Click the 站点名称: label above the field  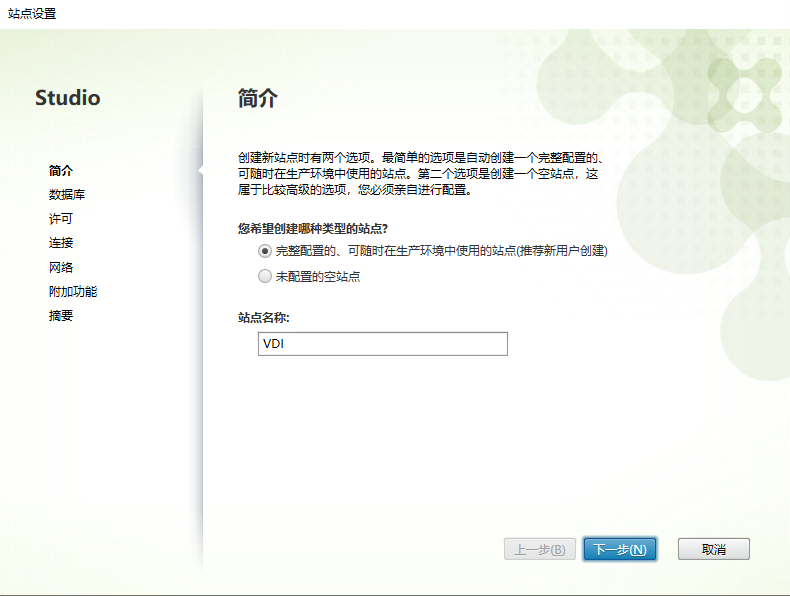pyautogui.click(x=270, y=318)
